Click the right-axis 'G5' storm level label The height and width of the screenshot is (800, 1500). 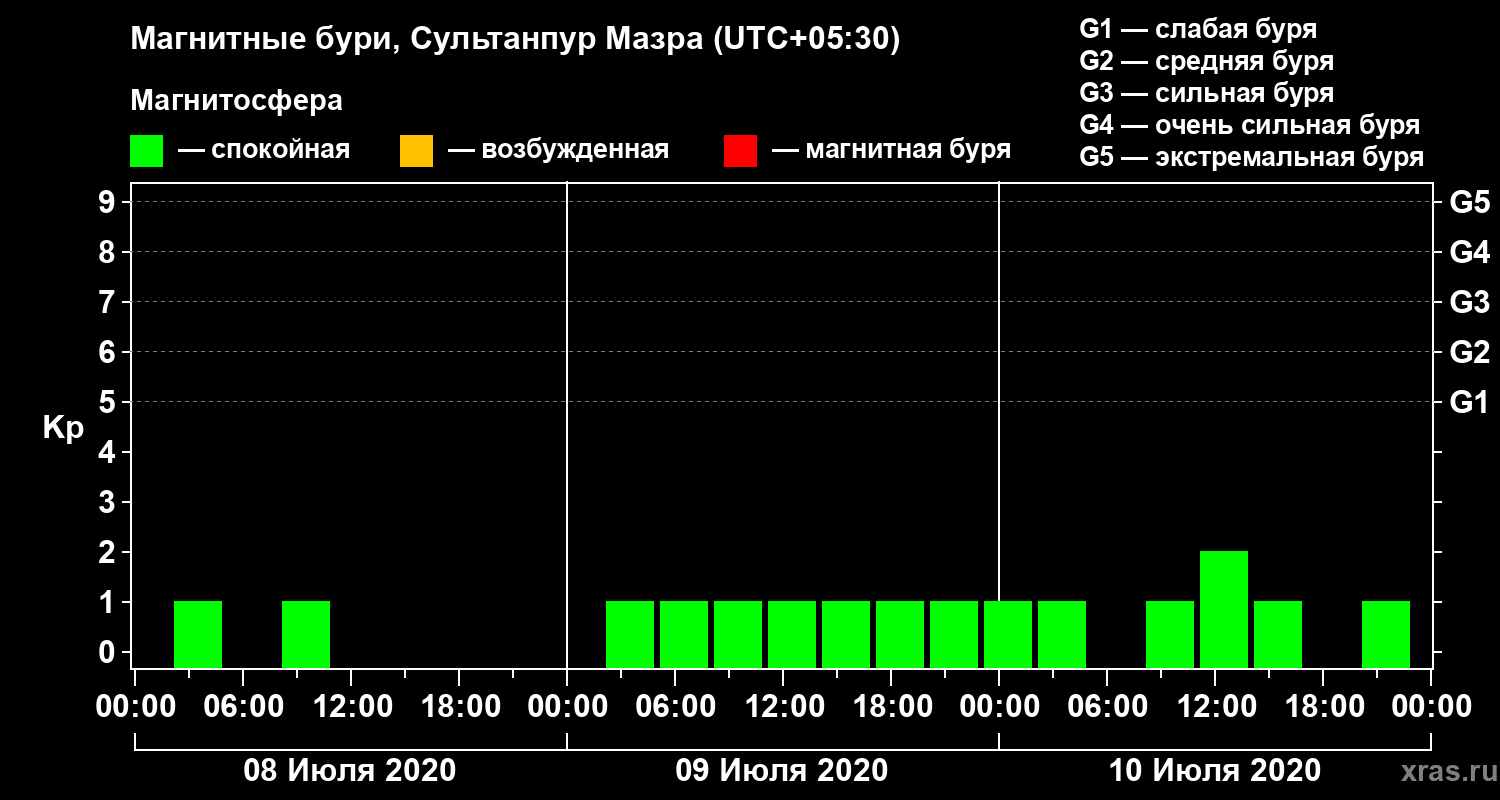point(1469,203)
